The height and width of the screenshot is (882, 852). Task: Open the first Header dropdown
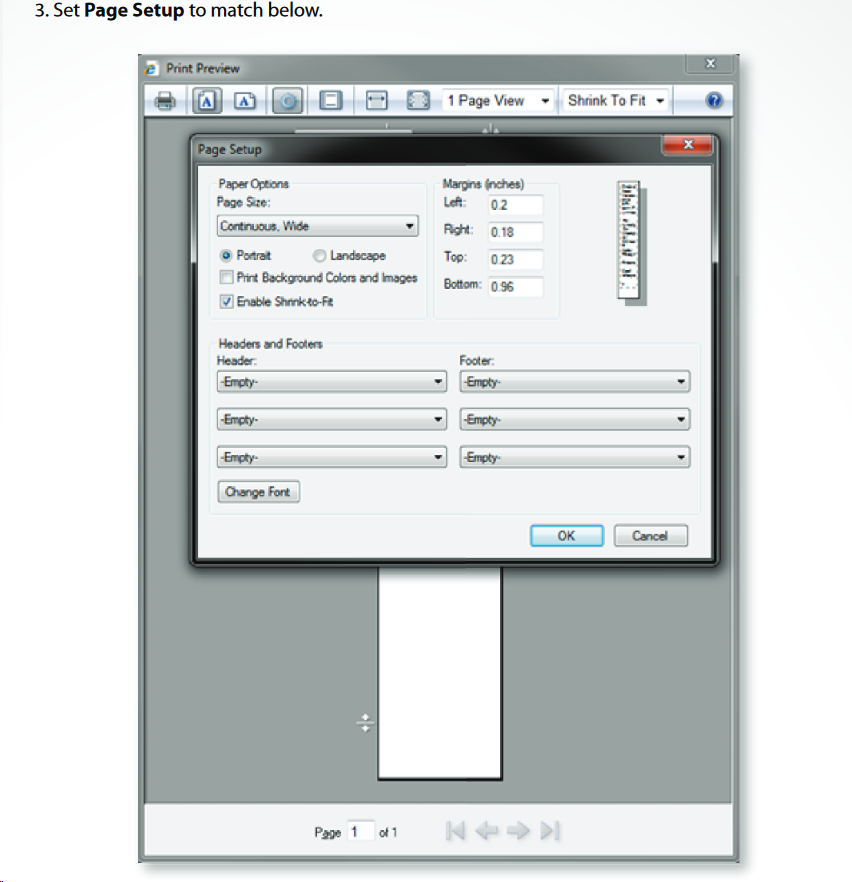[332, 382]
